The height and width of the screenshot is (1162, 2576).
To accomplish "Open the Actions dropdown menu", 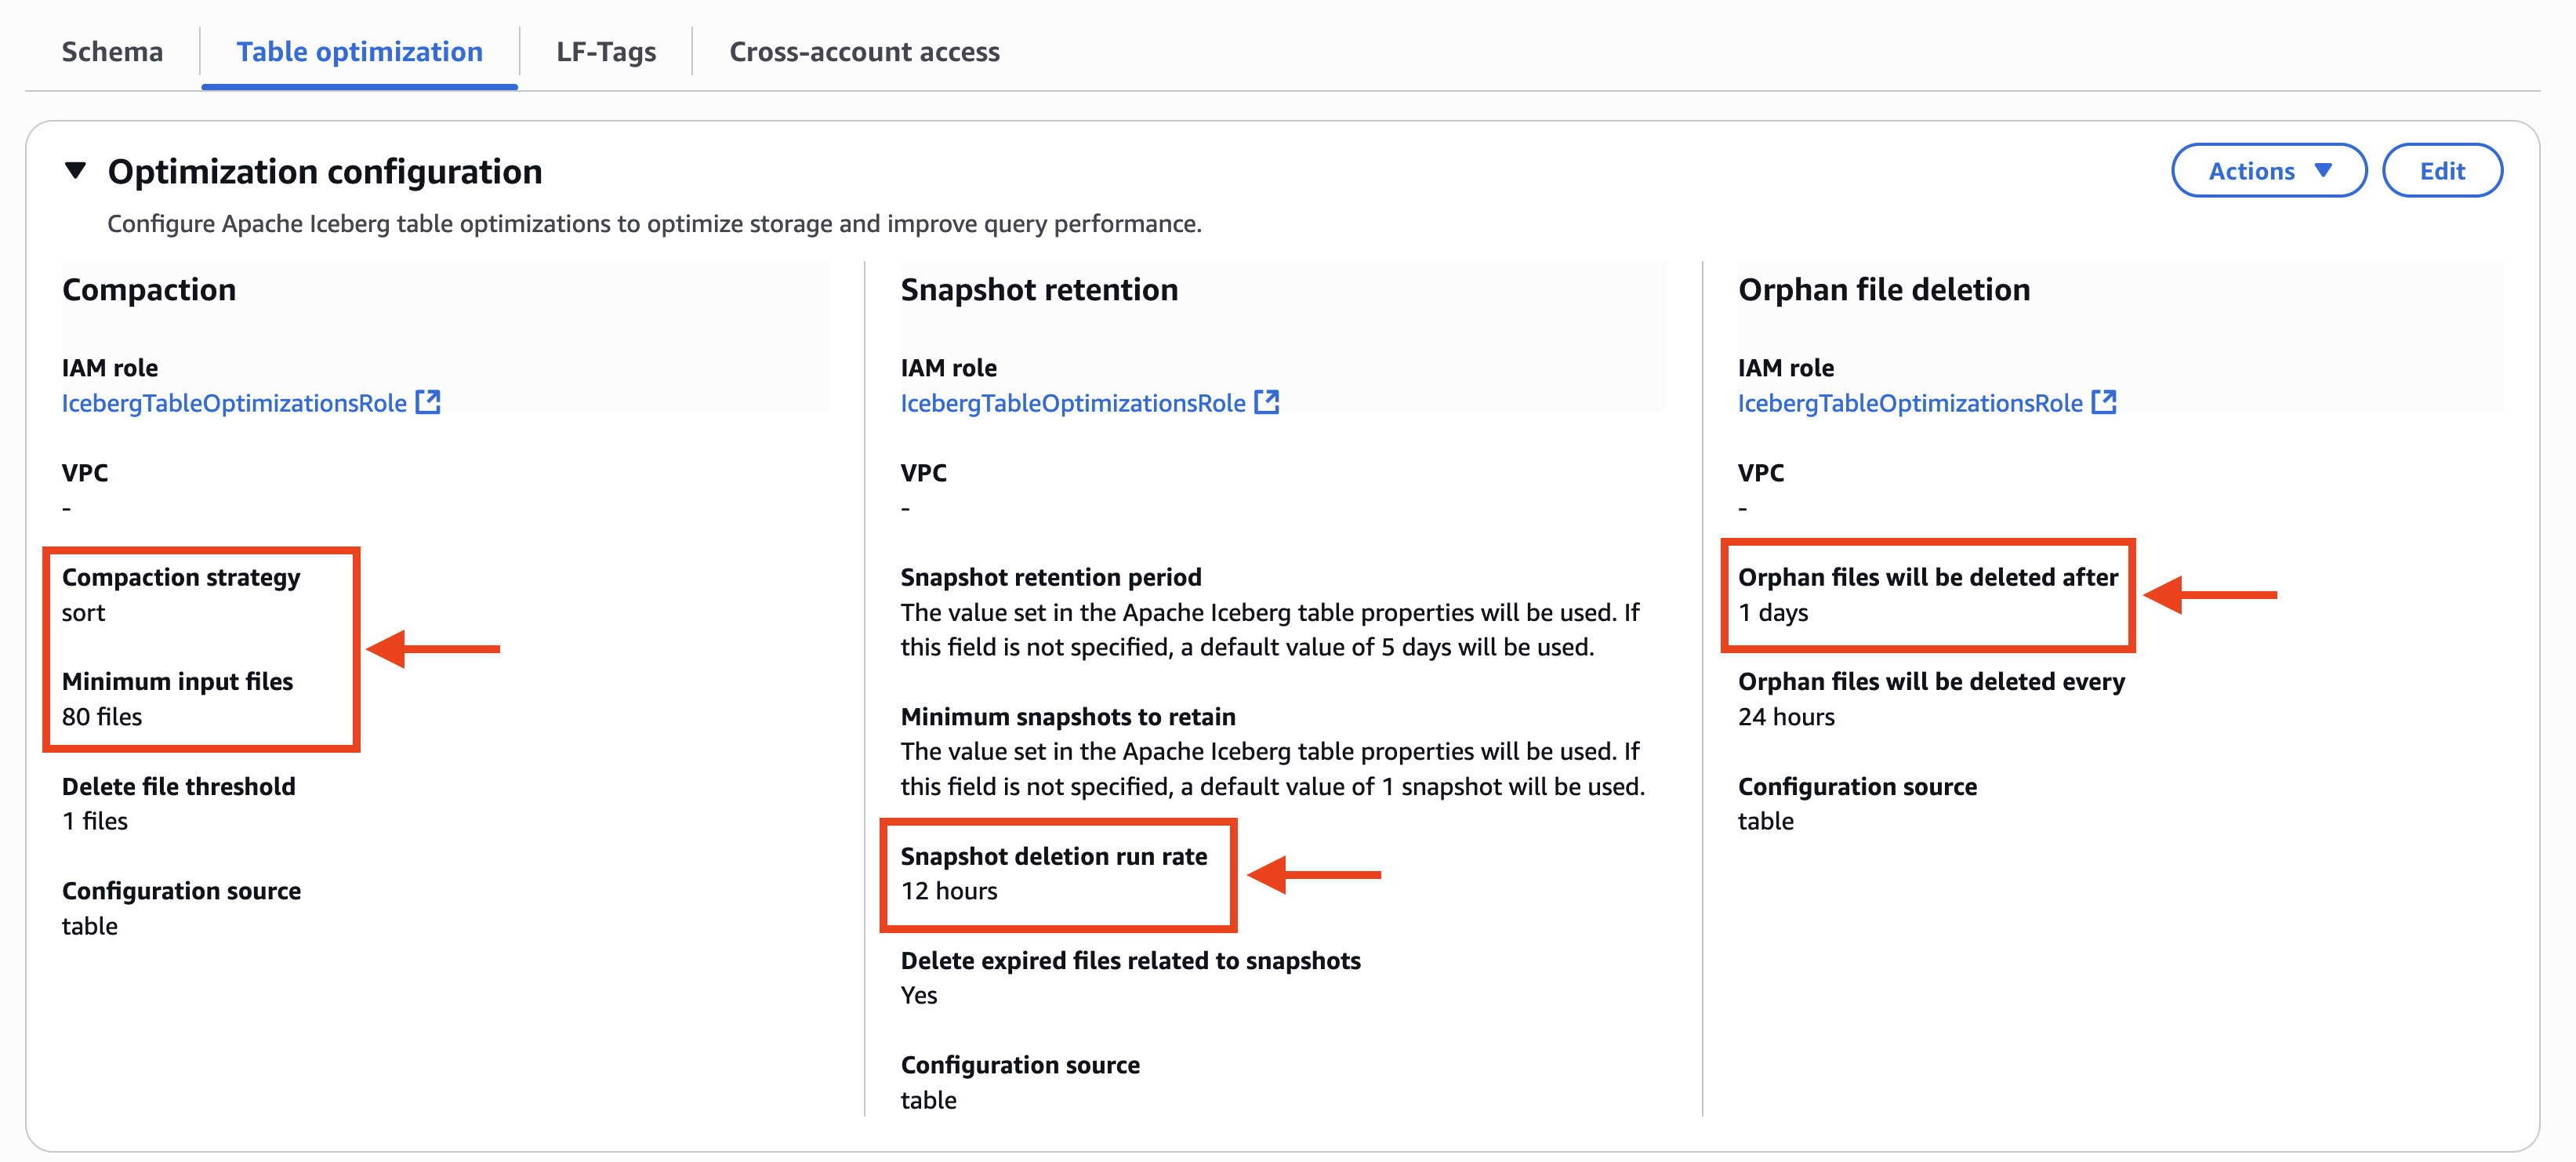I will (x=2268, y=171).
